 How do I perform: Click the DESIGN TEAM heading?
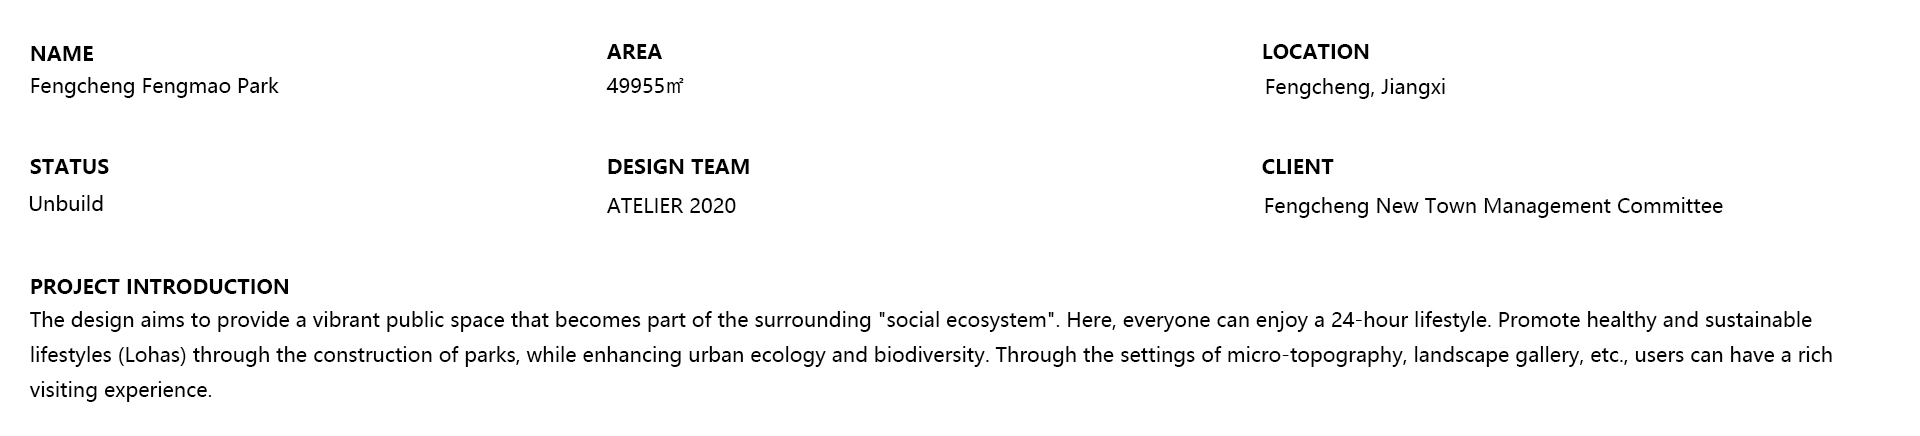[x=678, y=167]
